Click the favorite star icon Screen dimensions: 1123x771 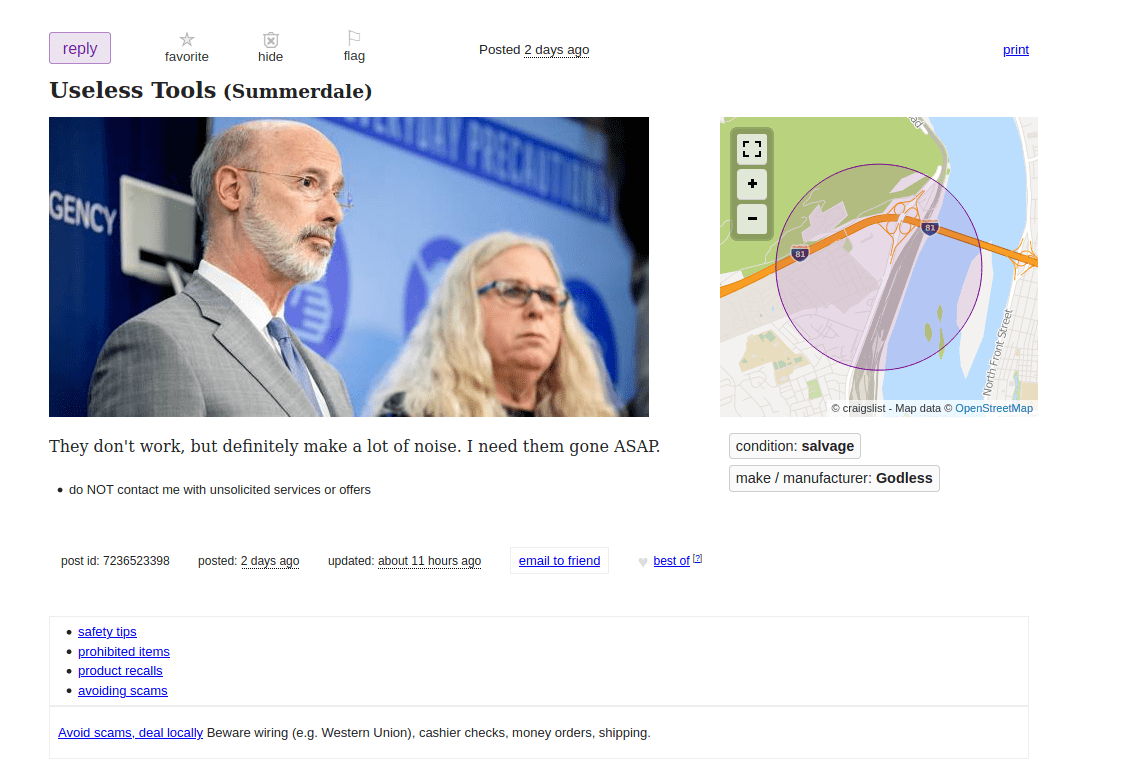[x=186, y=39]
